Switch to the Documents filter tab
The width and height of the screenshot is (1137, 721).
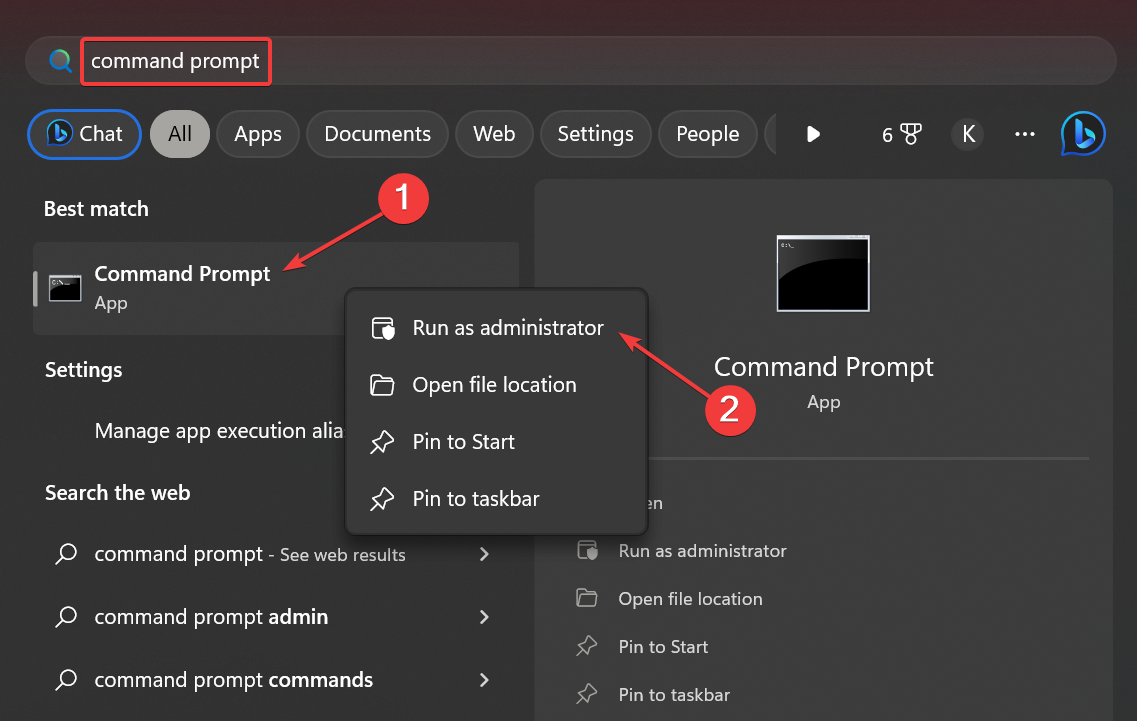(377, 134)
